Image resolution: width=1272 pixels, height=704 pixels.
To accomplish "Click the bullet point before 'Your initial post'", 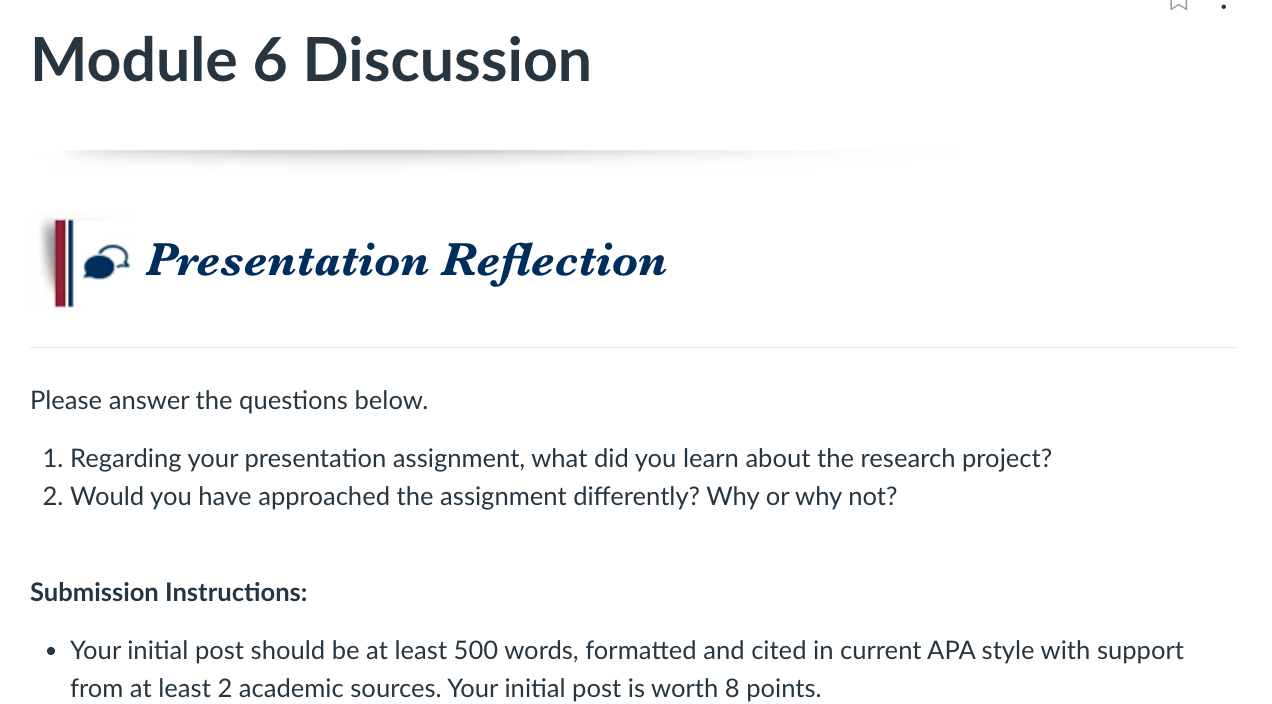I will [x=51, y=652].
